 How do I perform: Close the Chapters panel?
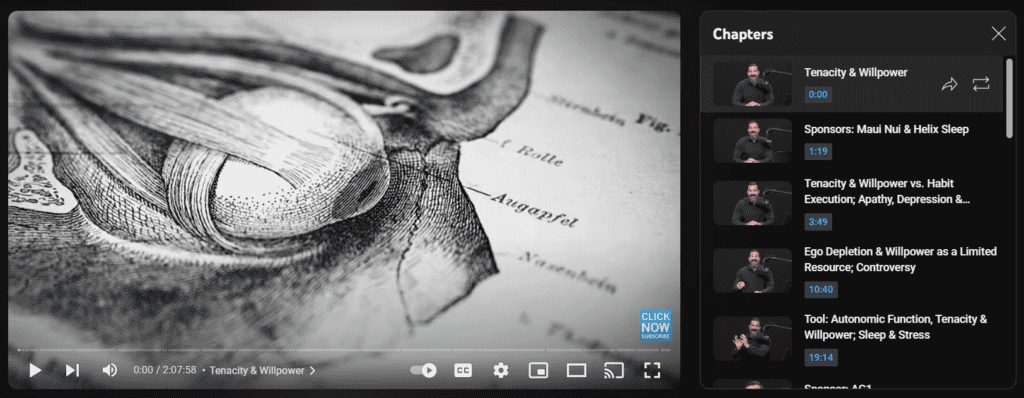click(999, 34)
